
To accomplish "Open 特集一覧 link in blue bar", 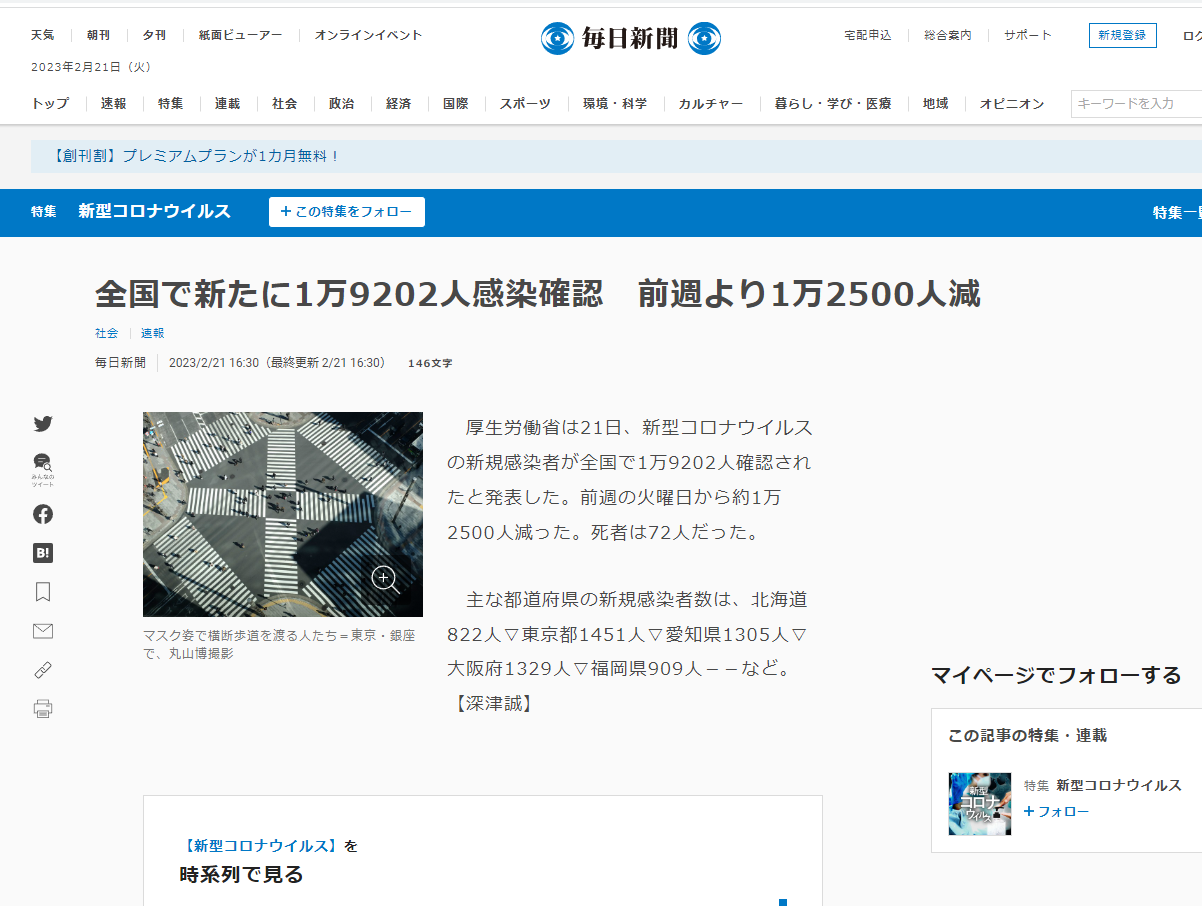I will click(1177, 212).
